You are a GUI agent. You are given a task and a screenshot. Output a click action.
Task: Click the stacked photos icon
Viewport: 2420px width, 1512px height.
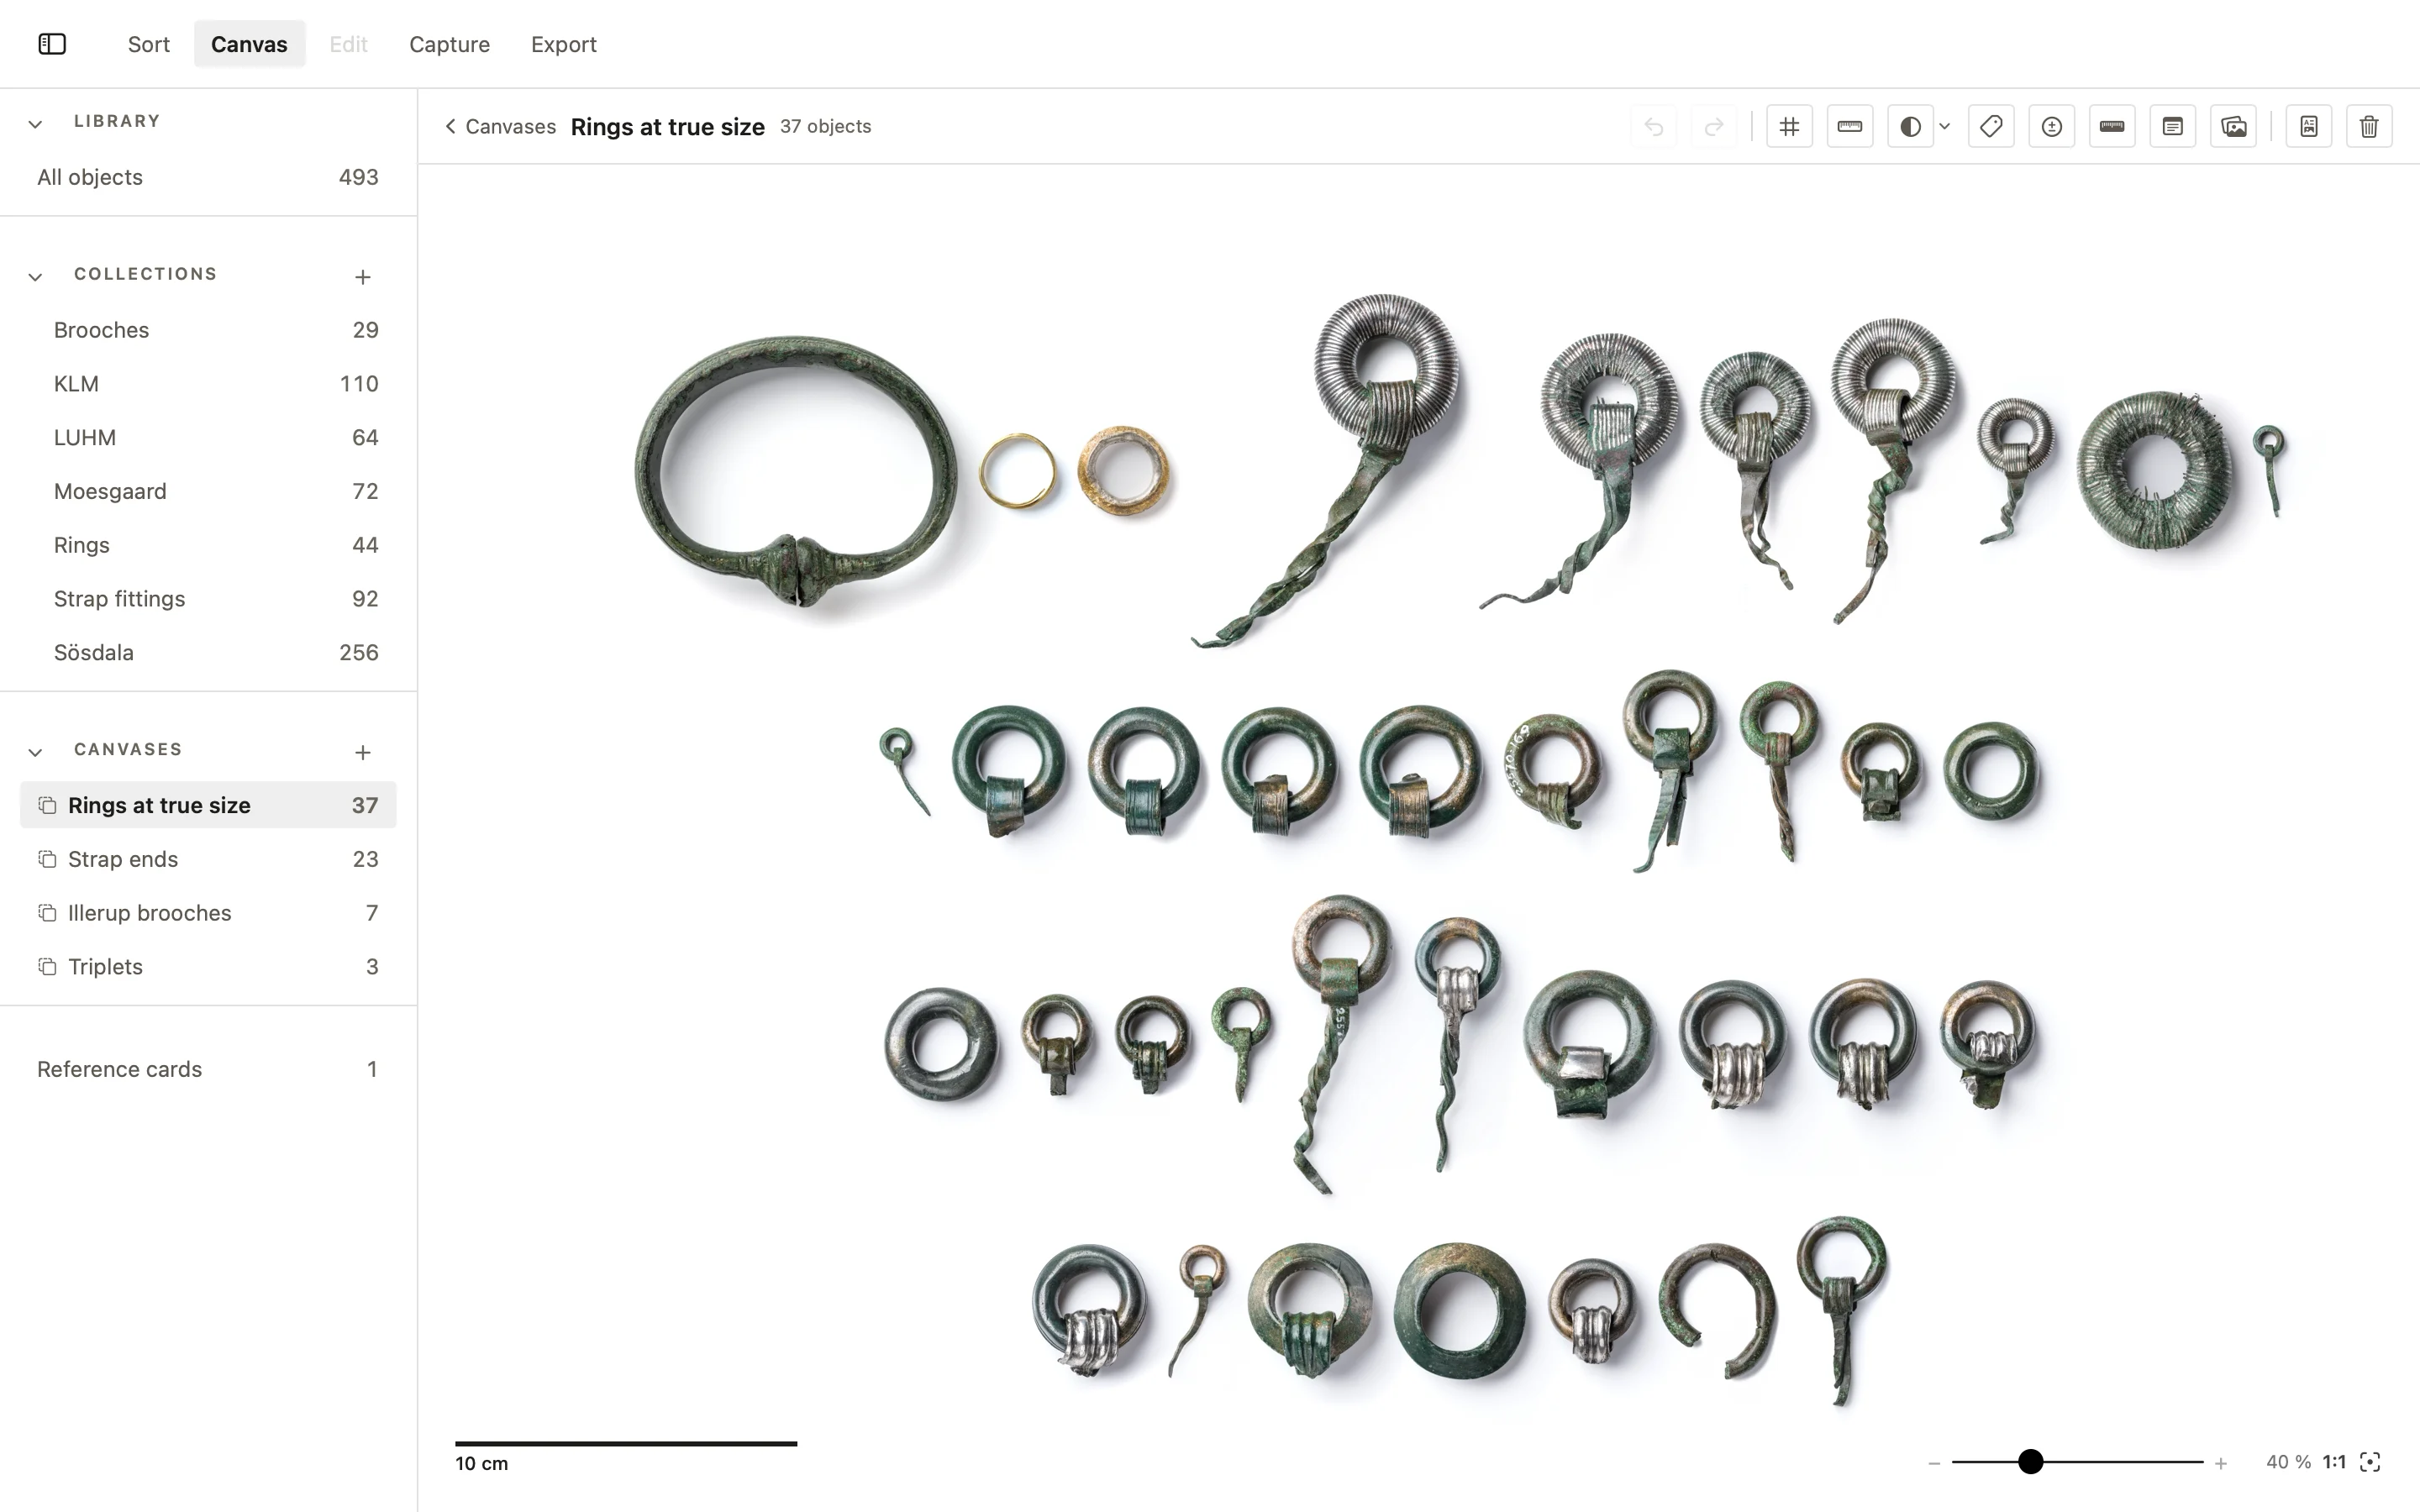click(x=2233, y=127)
